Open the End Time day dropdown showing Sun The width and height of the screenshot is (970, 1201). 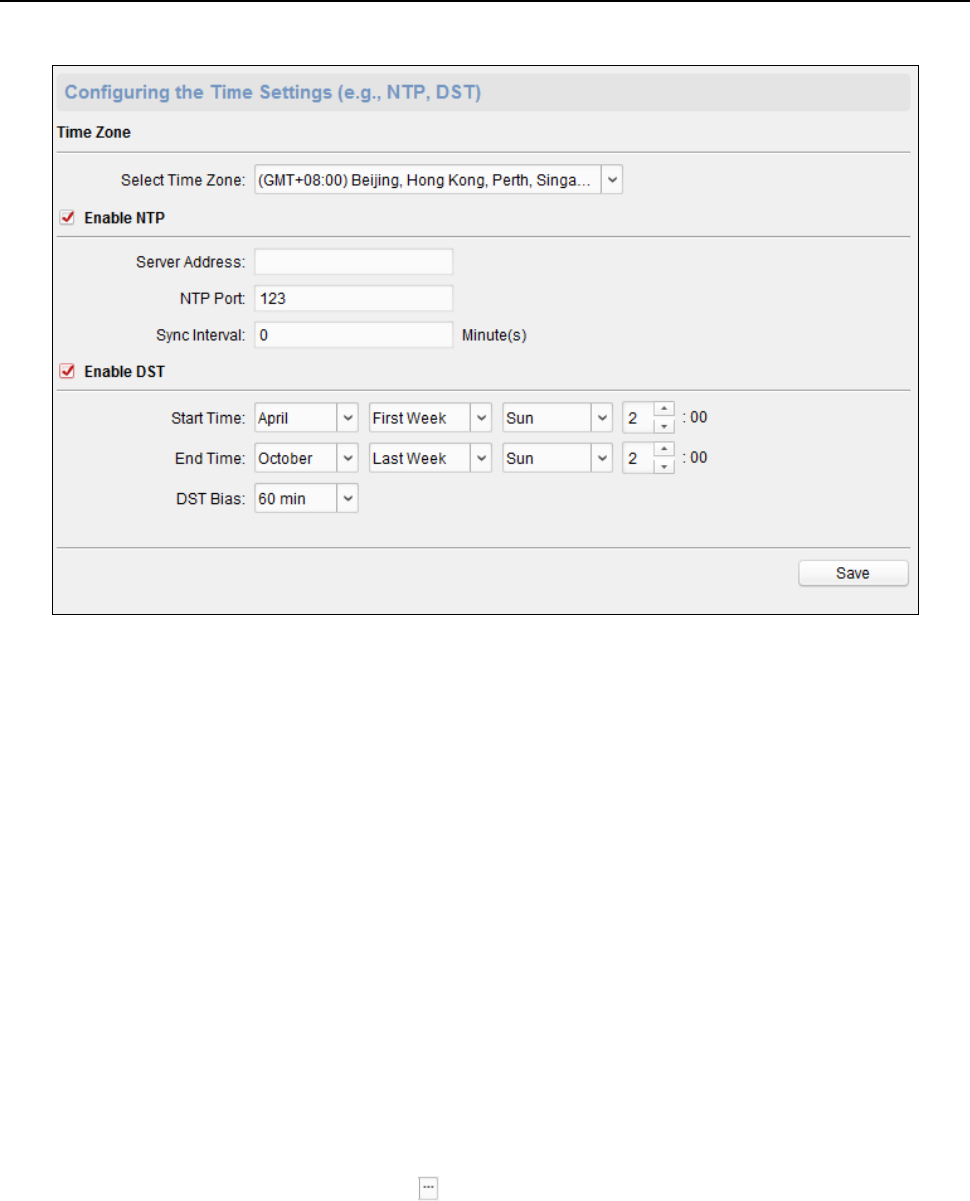click(557, 458)
